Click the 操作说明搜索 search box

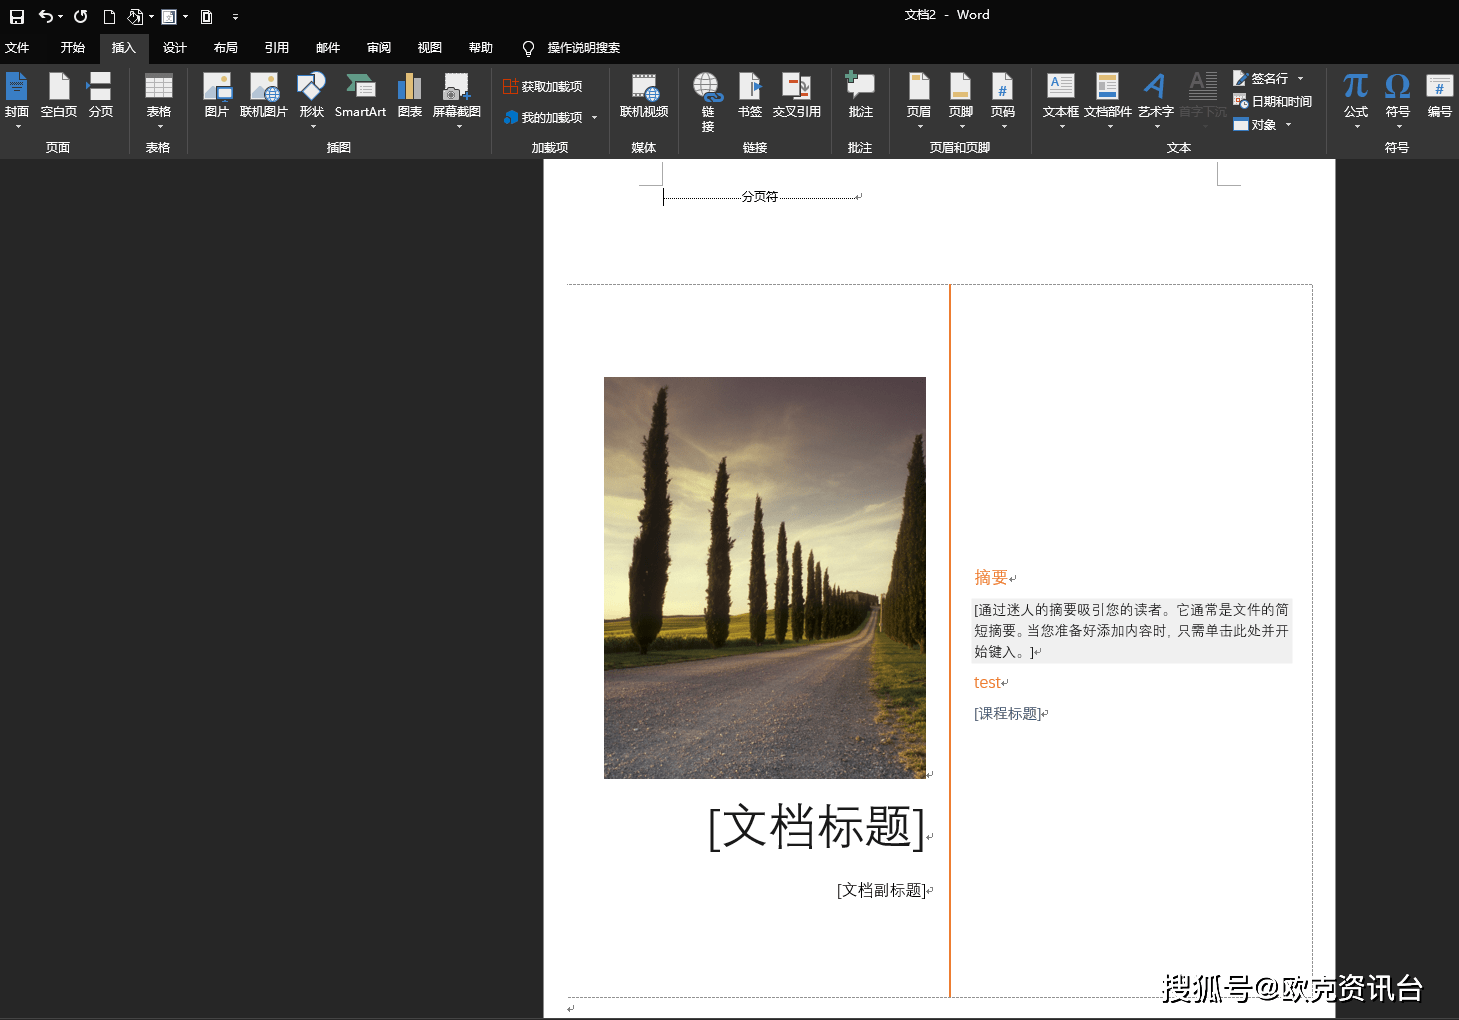583,48
